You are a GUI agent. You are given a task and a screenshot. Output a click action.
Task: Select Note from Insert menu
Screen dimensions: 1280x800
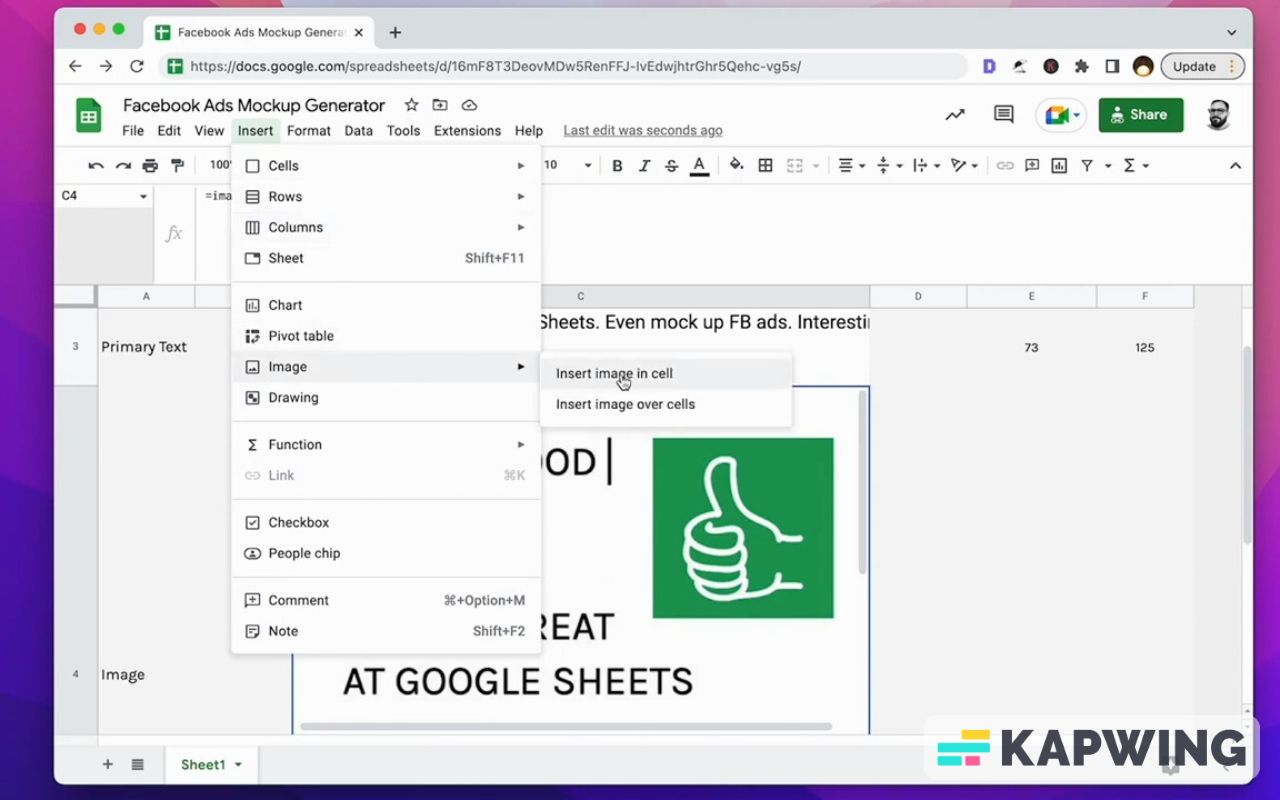(385, 631)
